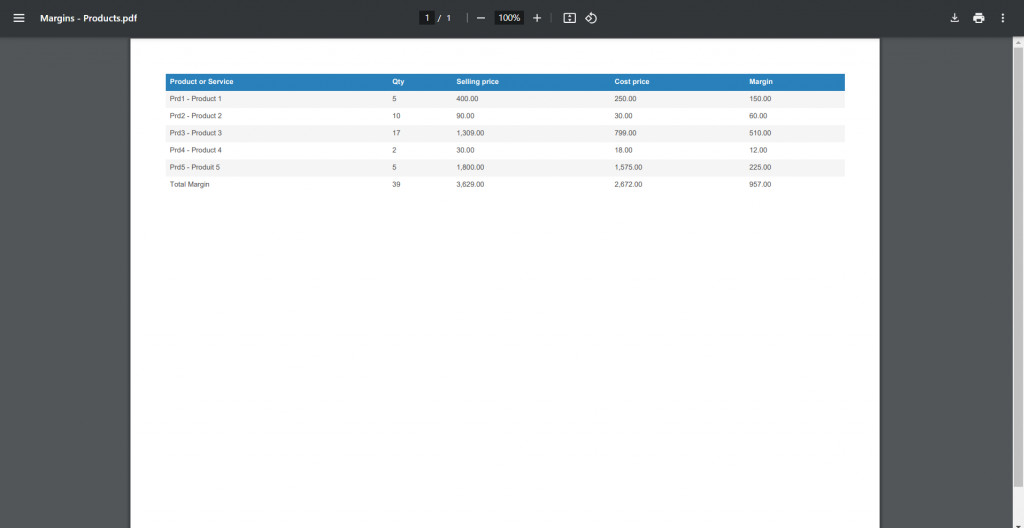Click selling price 90.00 for Product 2
The height and width of the screenshot is (528, 1024).
point(465,116)
